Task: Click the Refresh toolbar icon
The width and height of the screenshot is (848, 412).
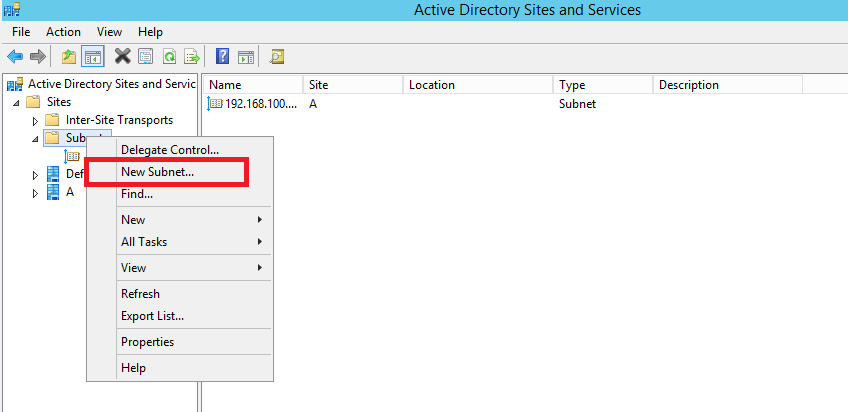Action: point(169,57)
